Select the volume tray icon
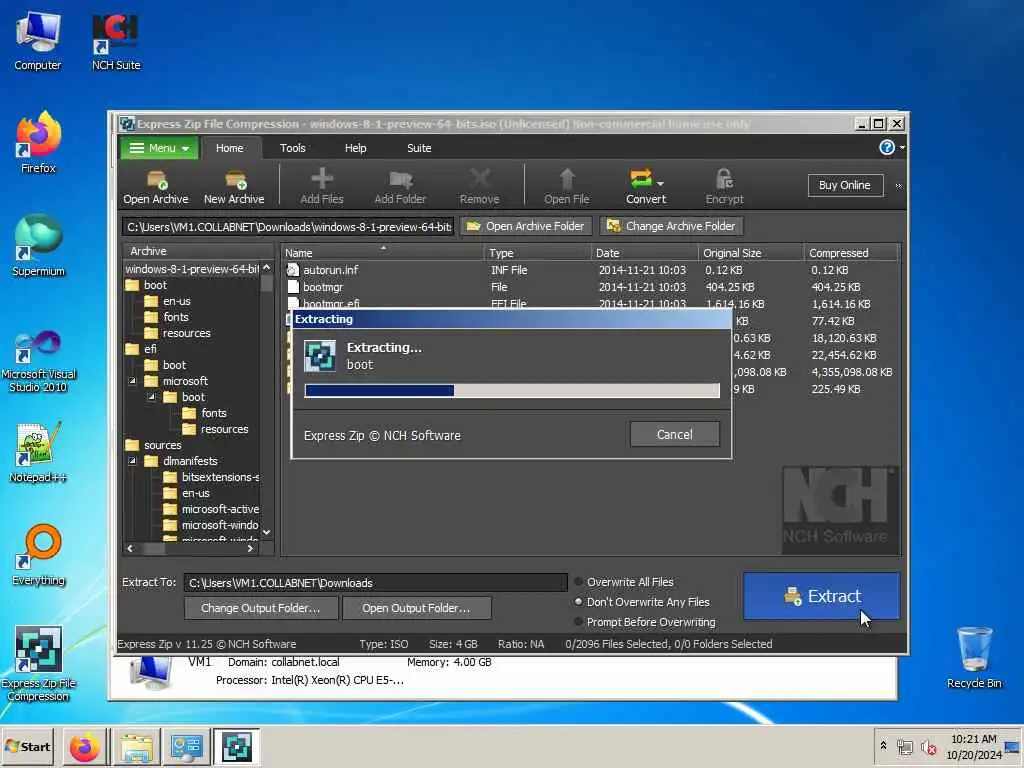The image size is (1024, 768). pyautogui.click(x=928, y=747)
